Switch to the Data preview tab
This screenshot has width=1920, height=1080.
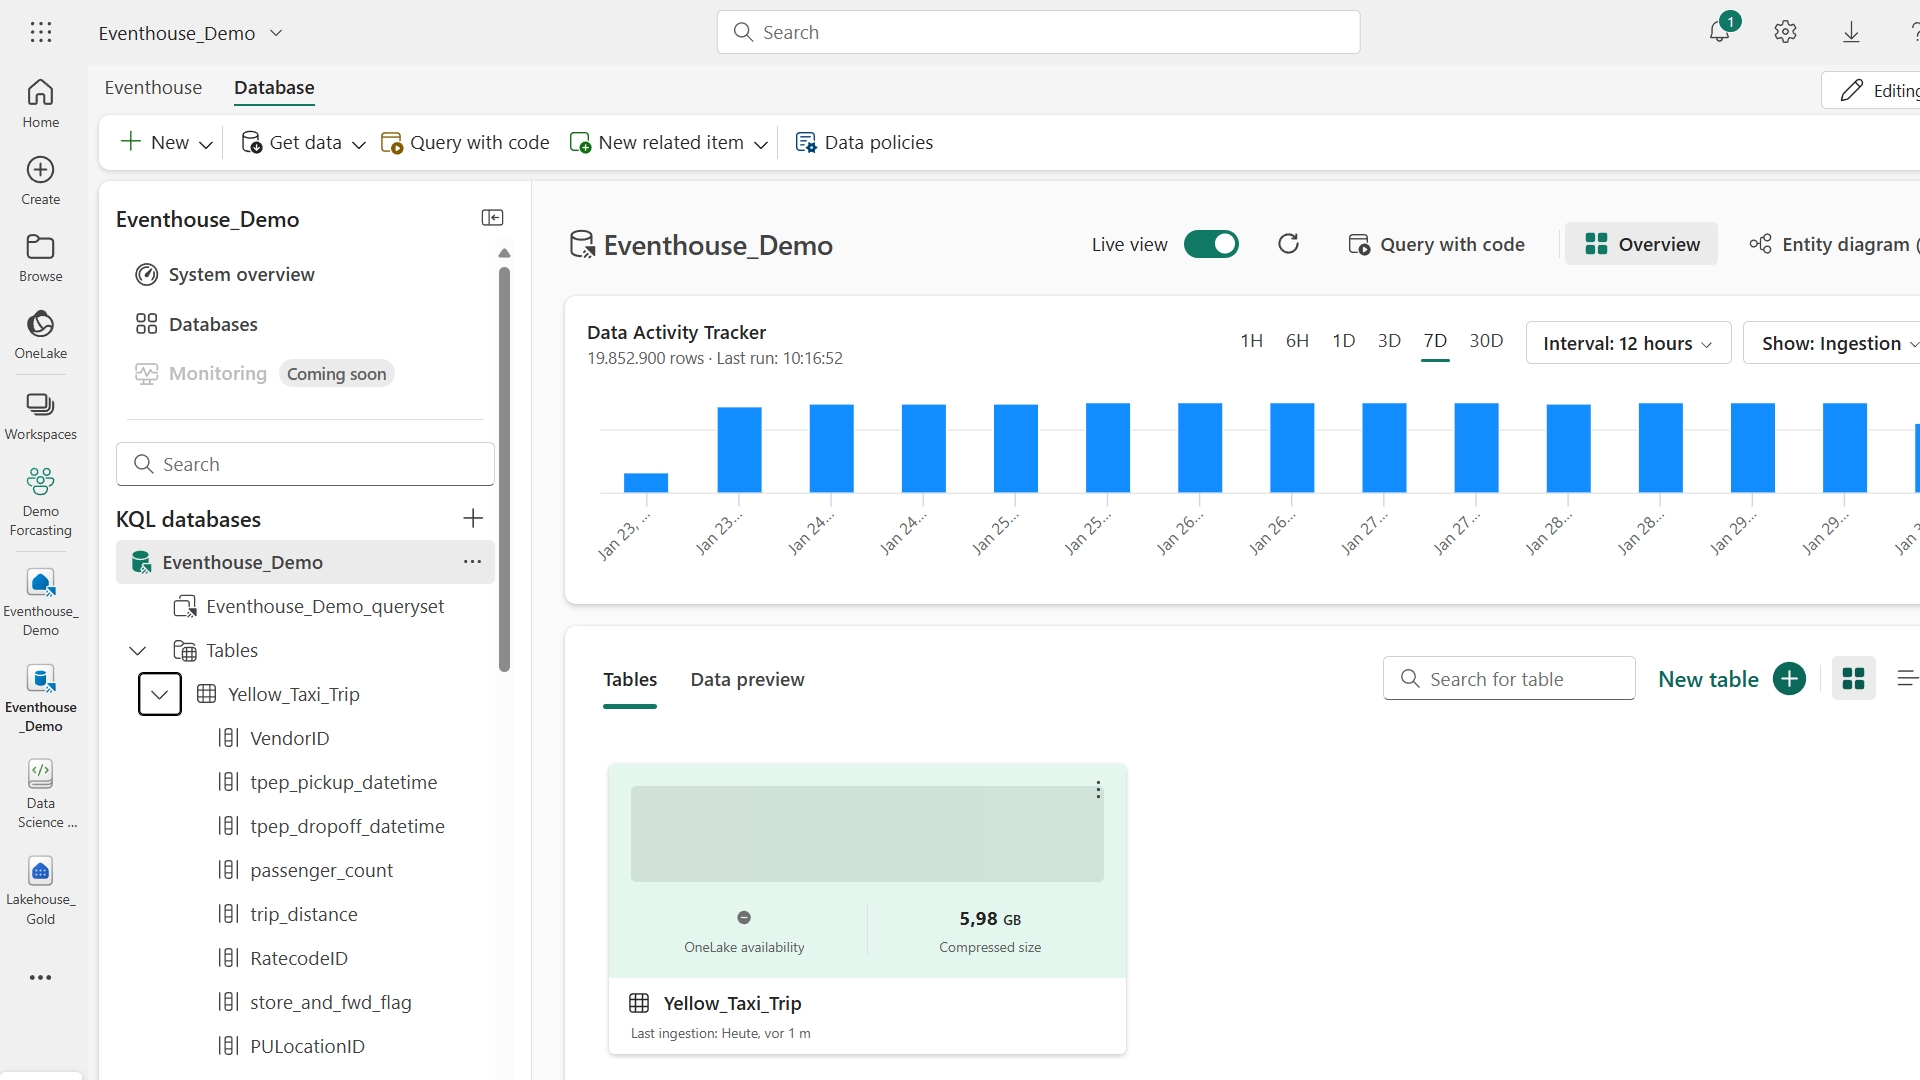747,680
